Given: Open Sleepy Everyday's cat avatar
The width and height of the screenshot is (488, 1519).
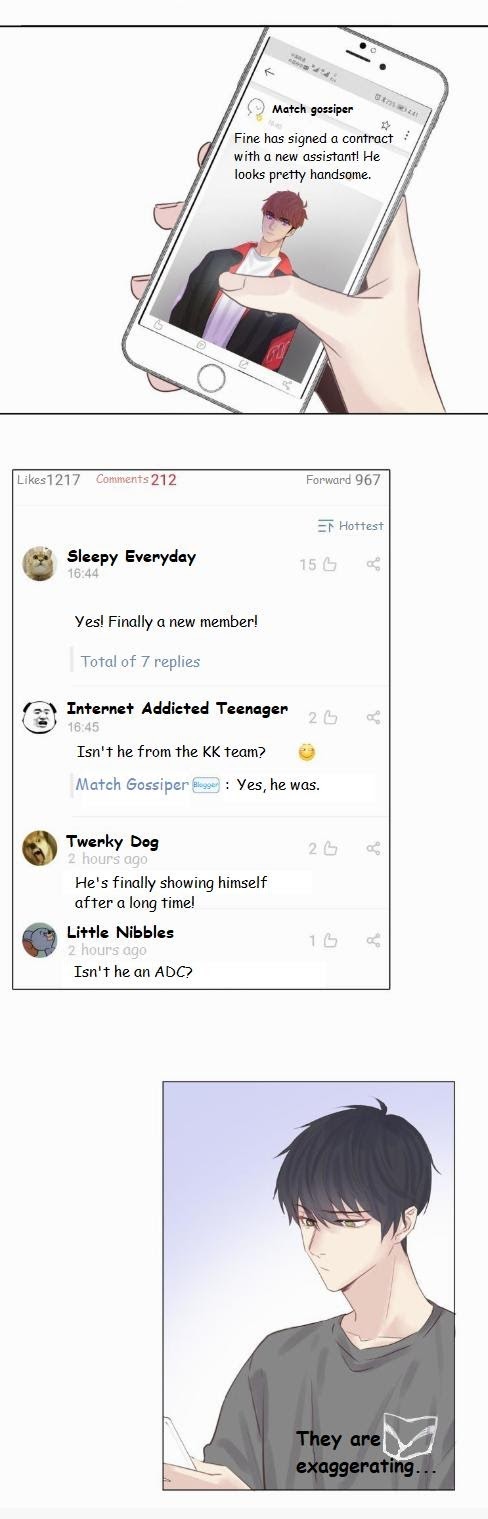Looking at the screenshot, I should 39,563.
